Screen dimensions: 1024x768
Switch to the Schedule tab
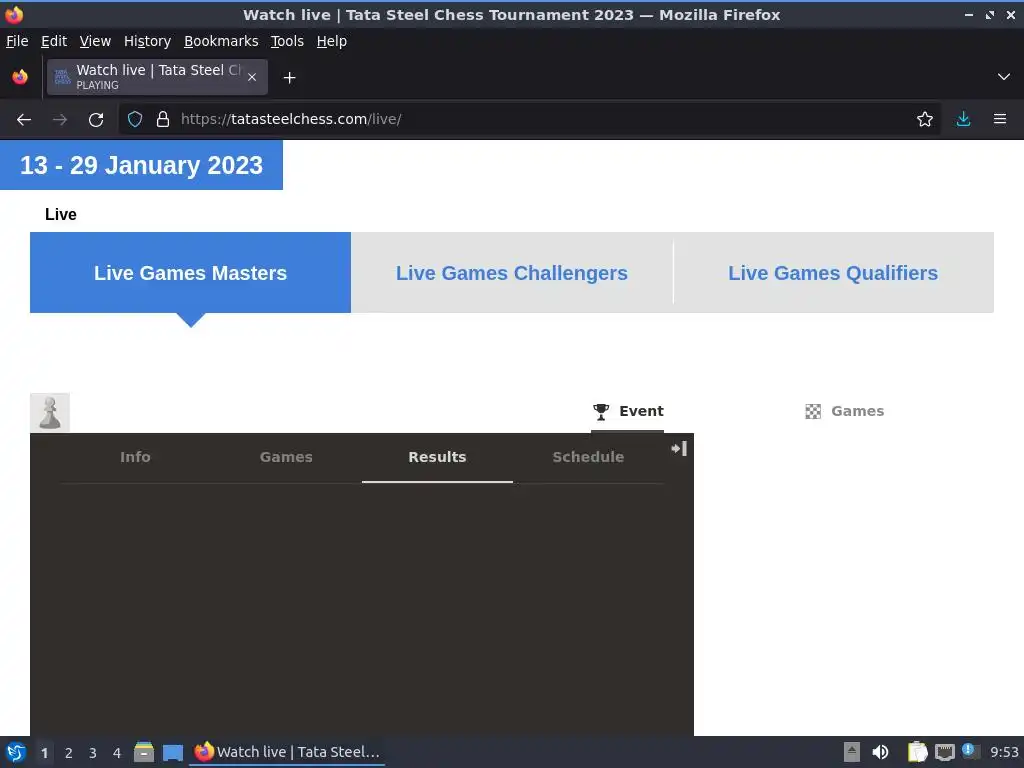[x=588, y=457]
